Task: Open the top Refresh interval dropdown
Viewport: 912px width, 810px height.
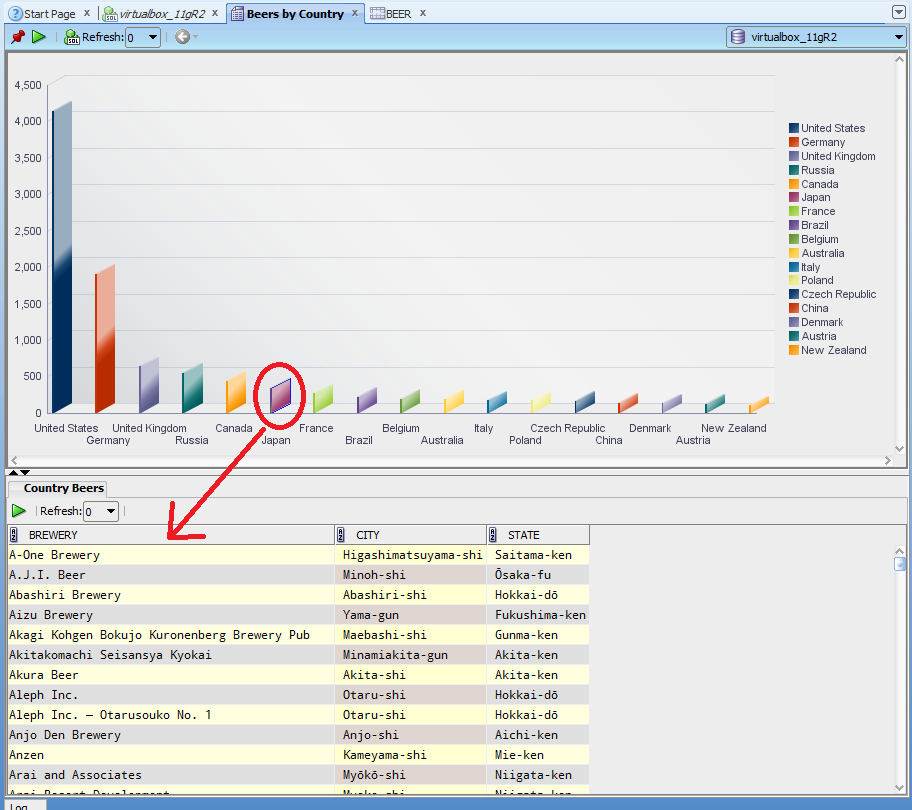Action: tap(152, 37)
